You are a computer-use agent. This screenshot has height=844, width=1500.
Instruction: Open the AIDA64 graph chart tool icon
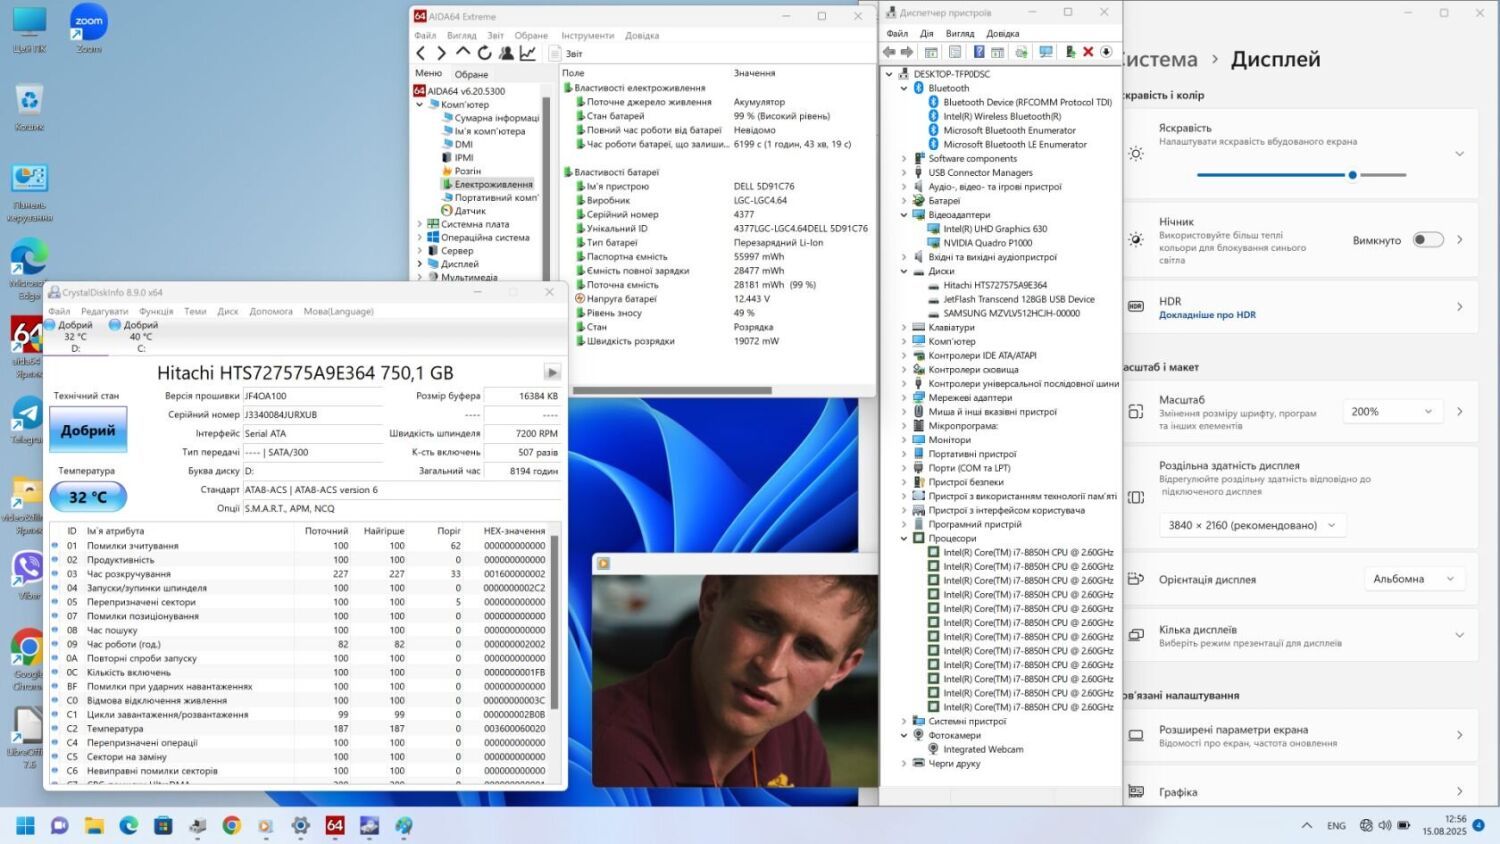pos(528,53)
